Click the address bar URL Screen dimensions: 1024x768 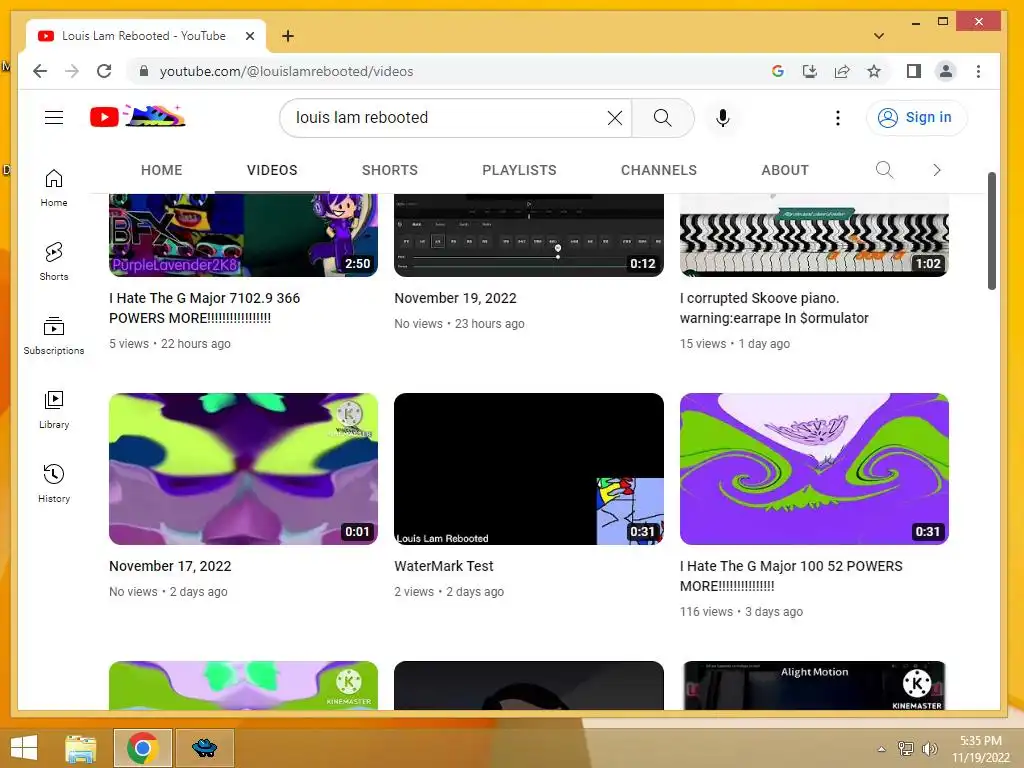pos(286,71)
